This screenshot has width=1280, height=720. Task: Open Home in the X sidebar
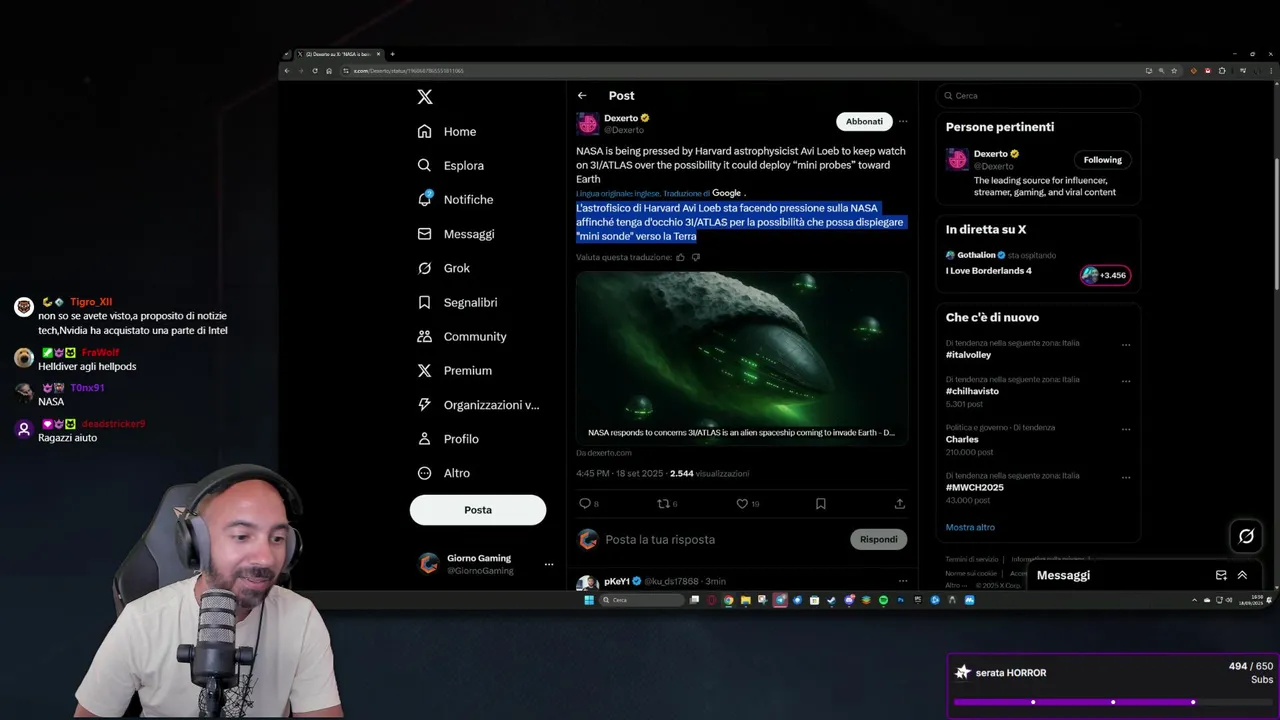click(447, 132)
